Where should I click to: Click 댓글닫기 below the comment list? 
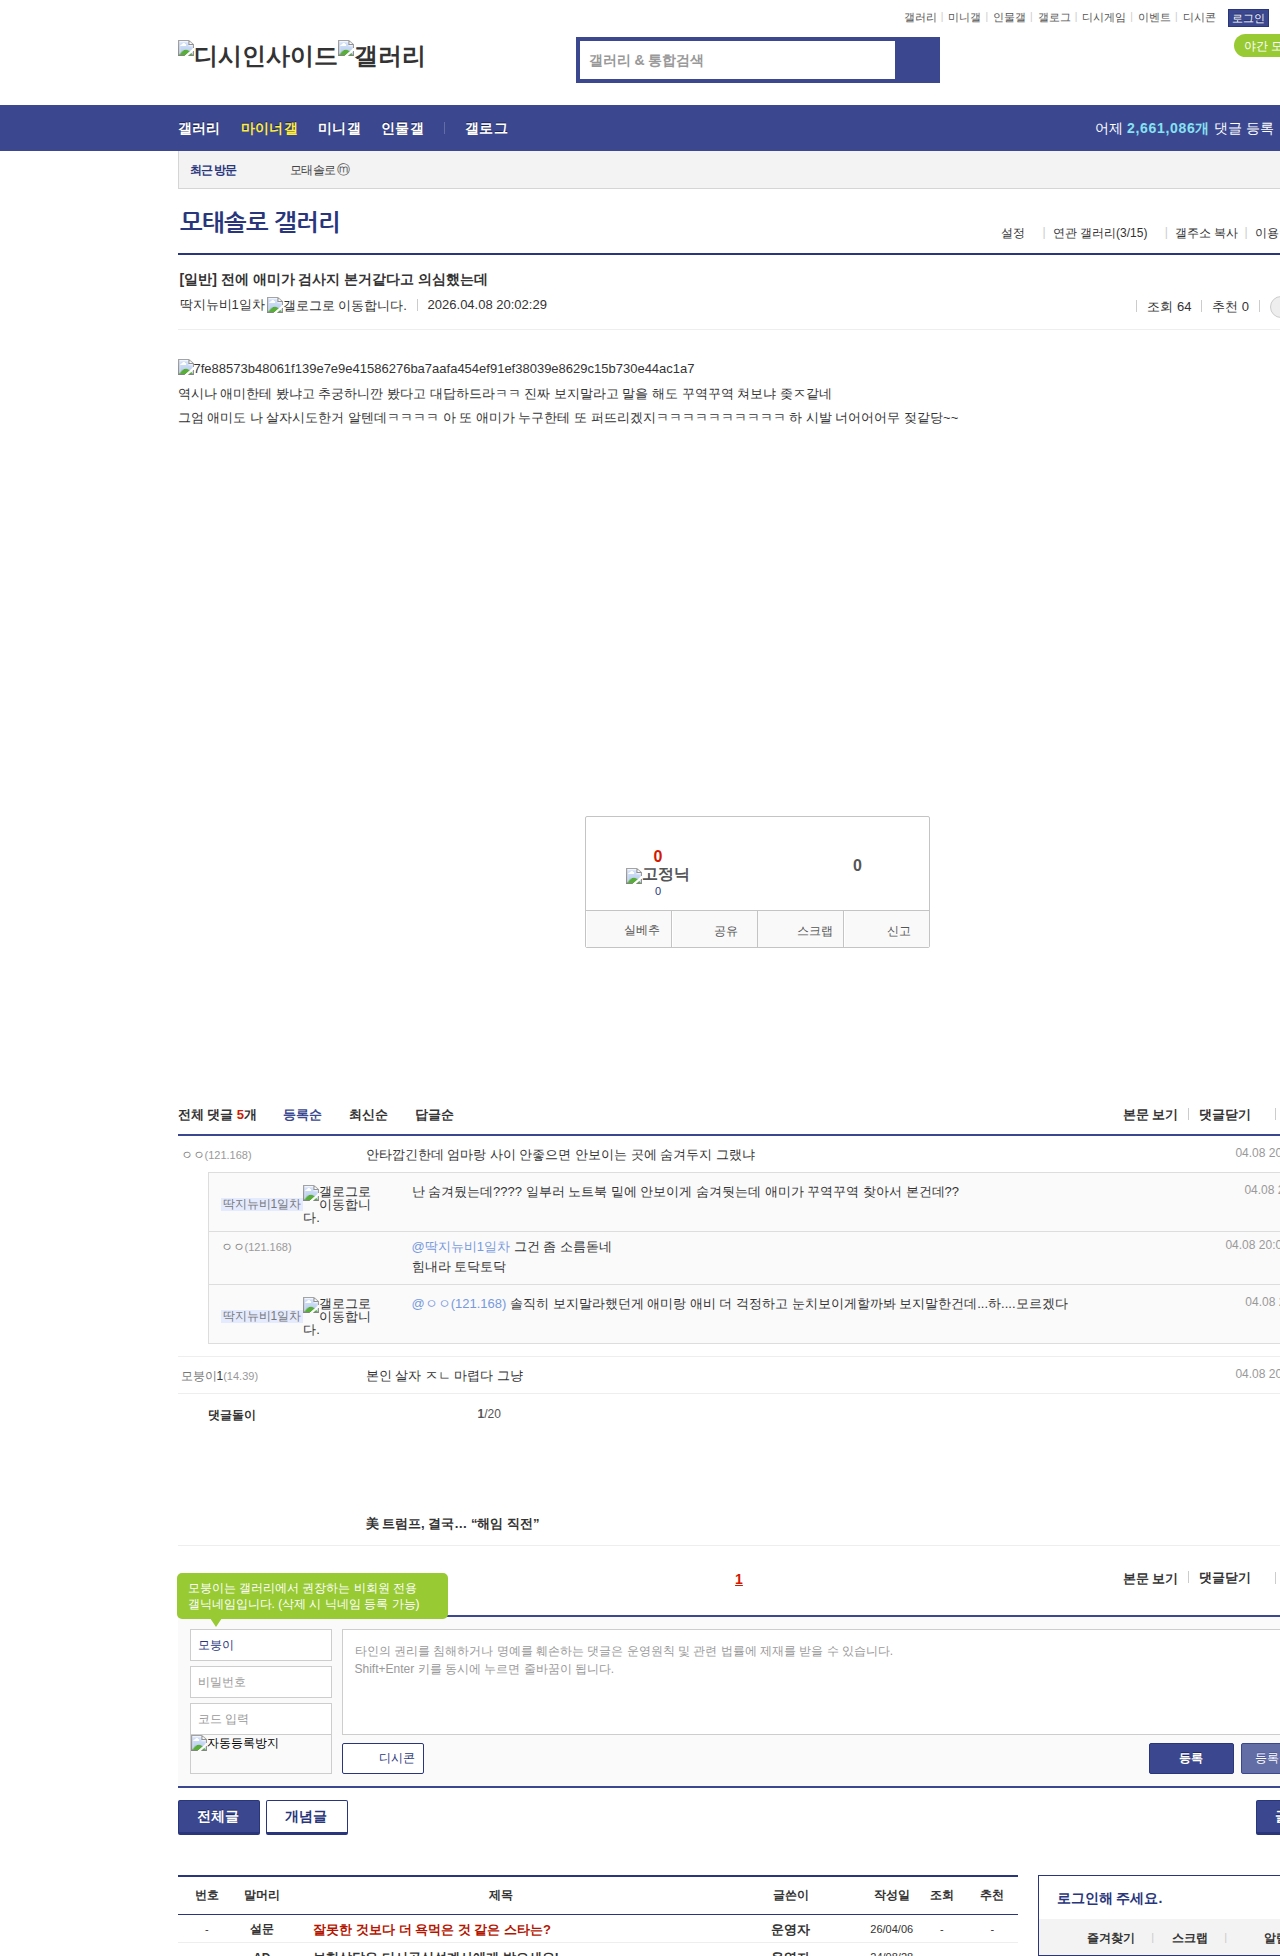pos(1225,1578)
